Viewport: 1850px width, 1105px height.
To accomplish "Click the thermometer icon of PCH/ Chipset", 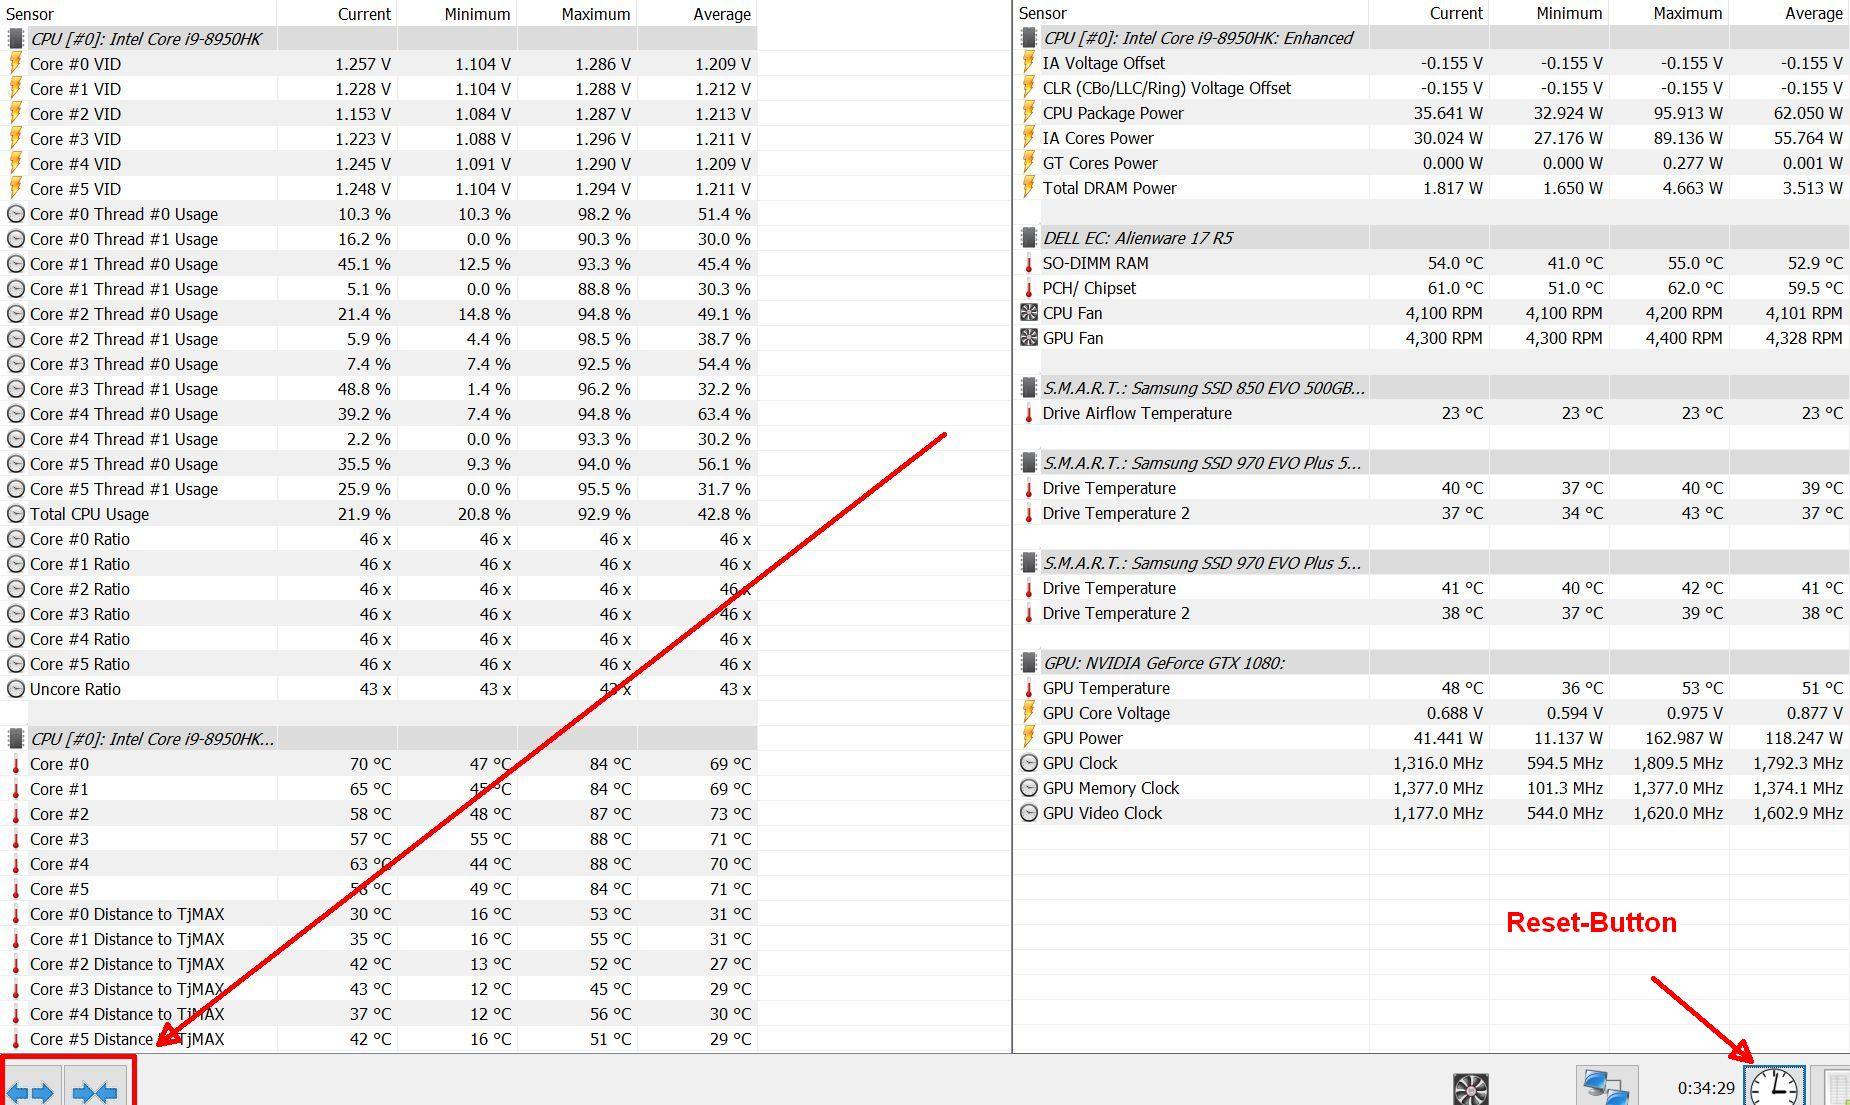I will (x=1028, y=288).
